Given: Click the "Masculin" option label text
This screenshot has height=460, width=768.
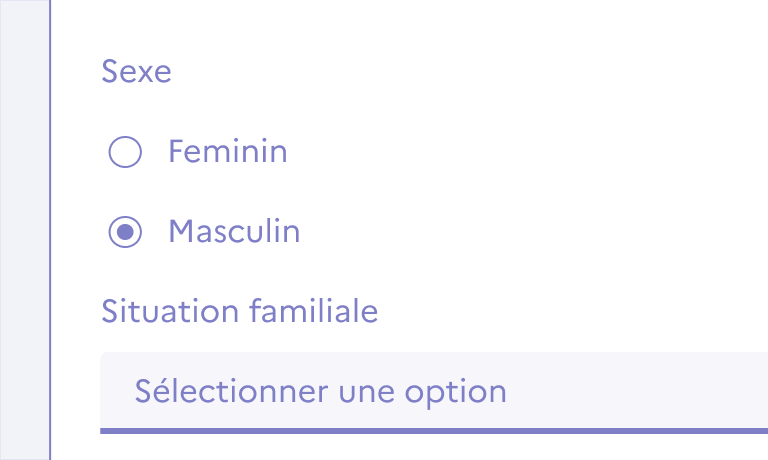Looking at the screenshot, I should (234, 232).
